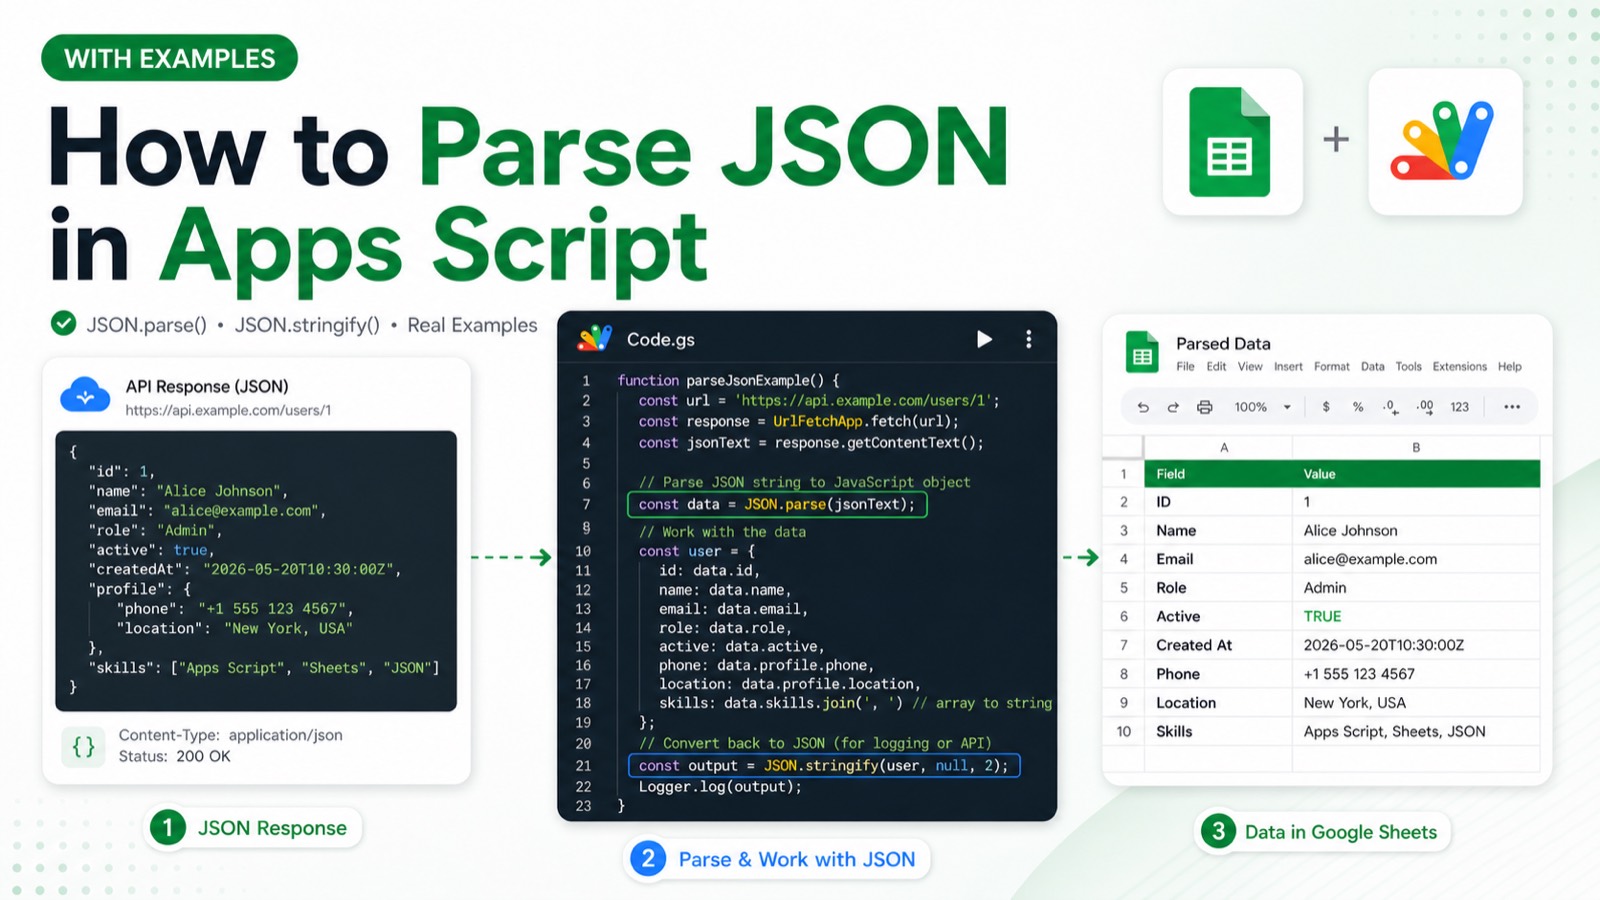
Task: Click the Code.gs file name
Action: pyautogui.click(x=660, y=339)
